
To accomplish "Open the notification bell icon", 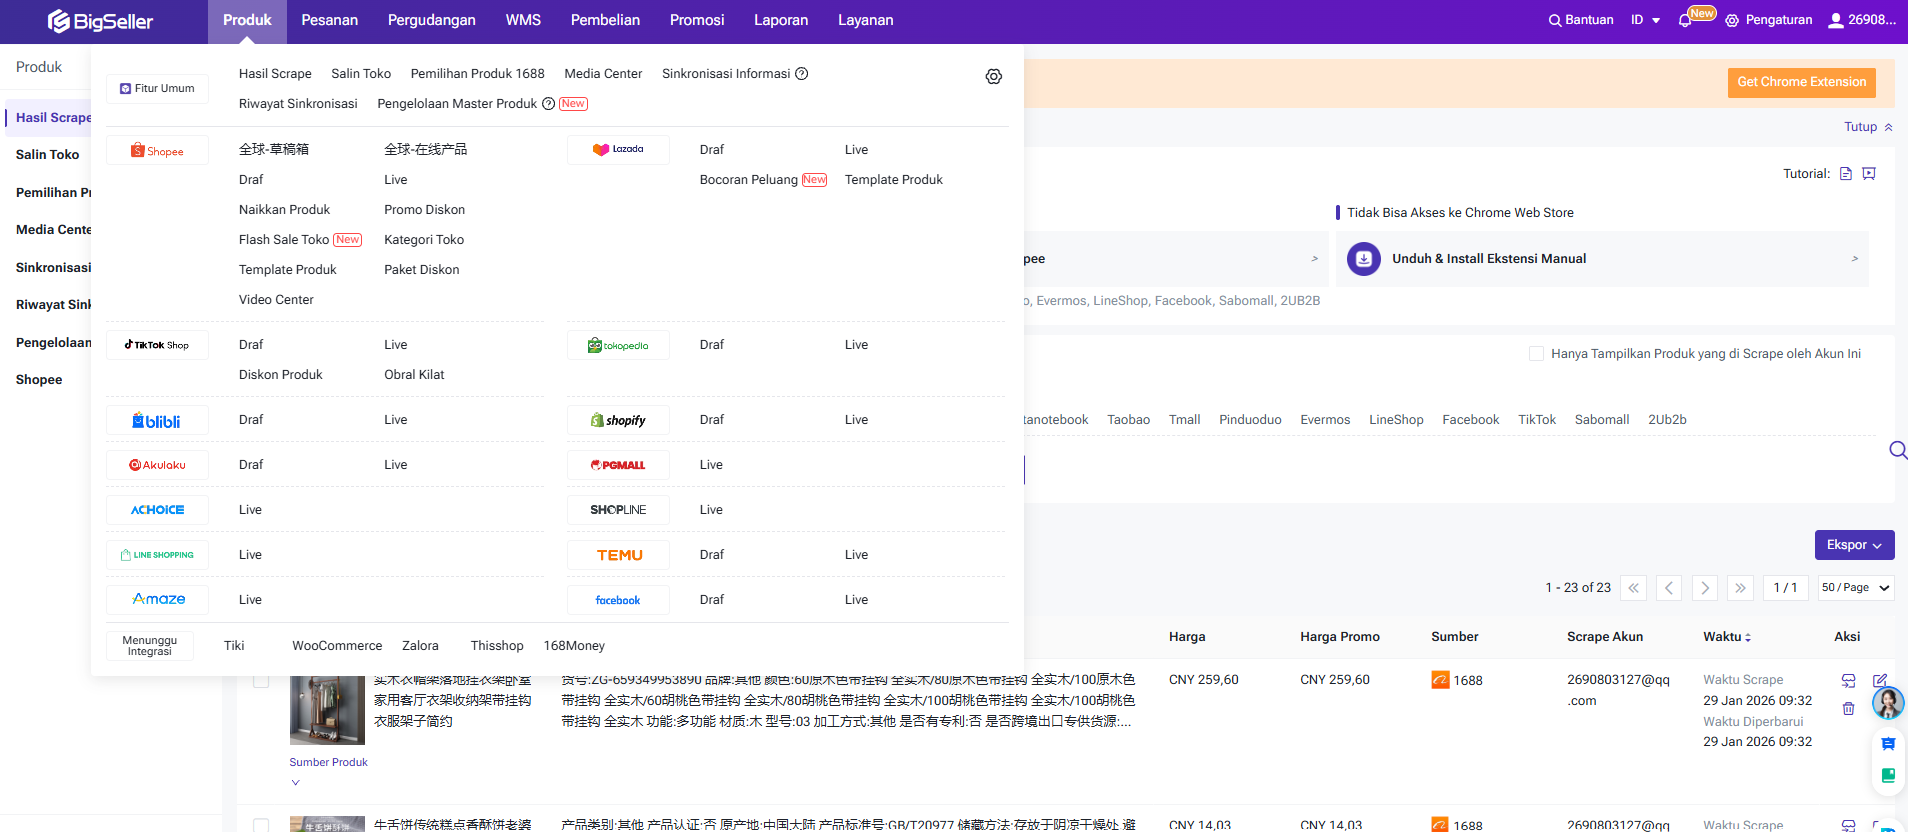I will (1685, 20).
